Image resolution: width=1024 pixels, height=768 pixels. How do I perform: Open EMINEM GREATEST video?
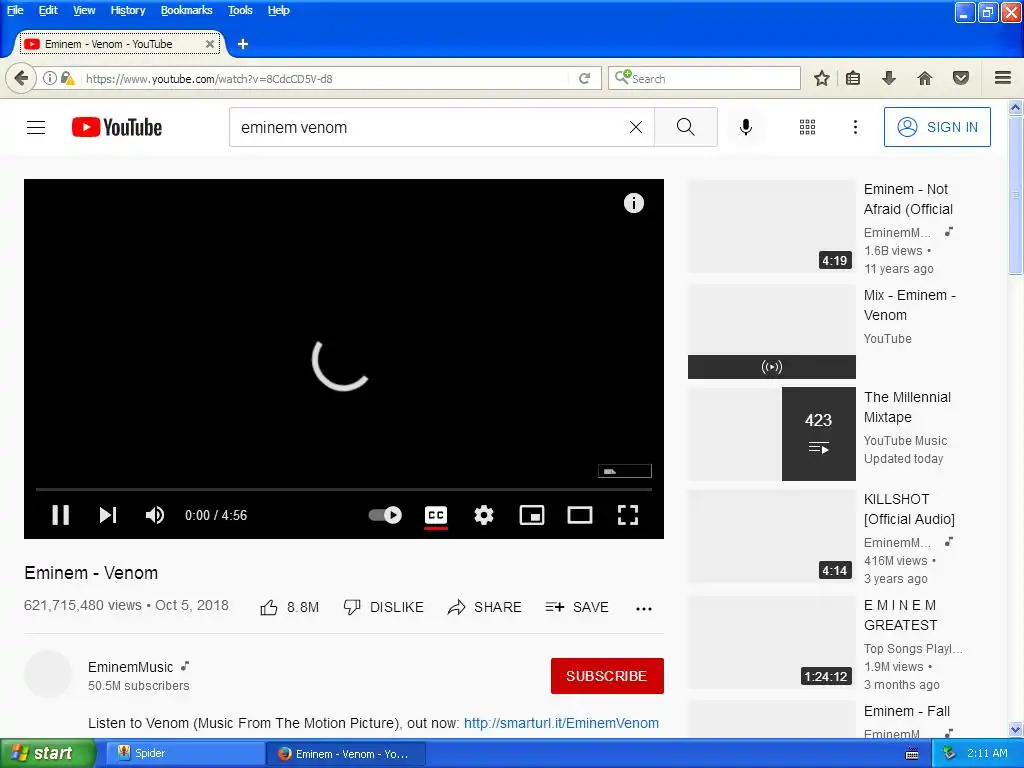coord(901,615)
